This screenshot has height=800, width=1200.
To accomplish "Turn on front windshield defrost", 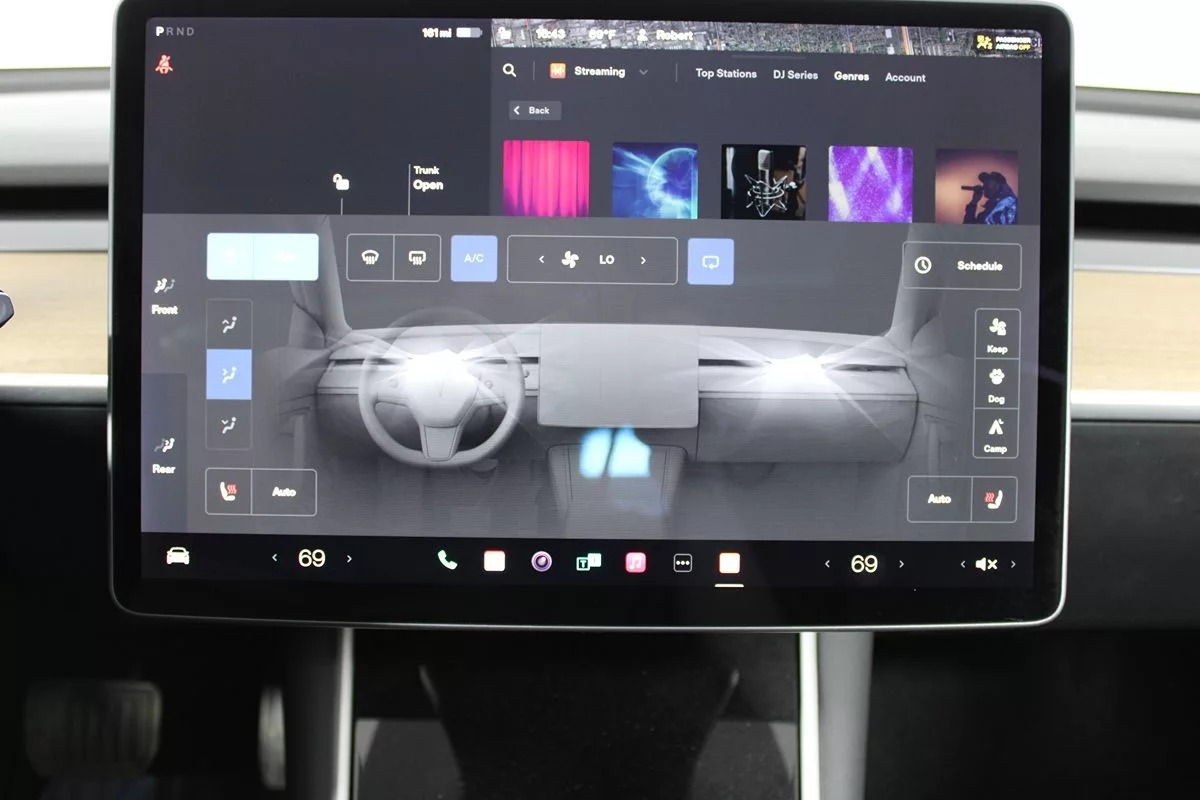I will [x=370, y=259].
